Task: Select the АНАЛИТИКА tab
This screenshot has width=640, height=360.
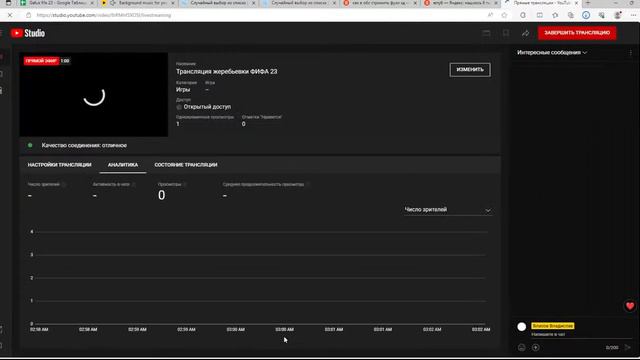Action: [x=123, y=165]
